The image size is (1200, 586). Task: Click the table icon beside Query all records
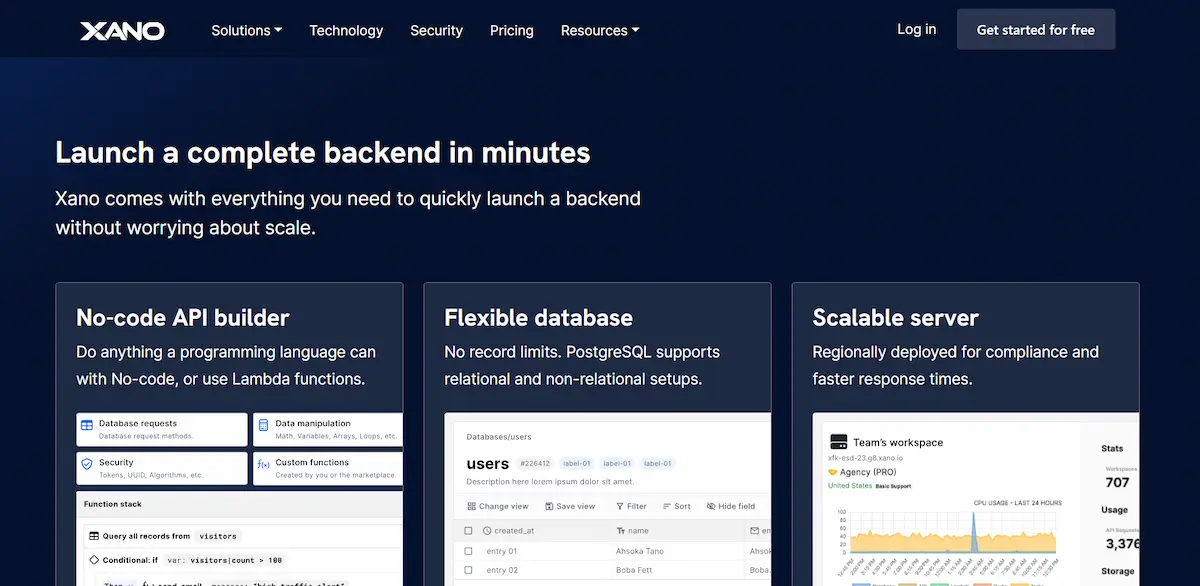point(94,536)
